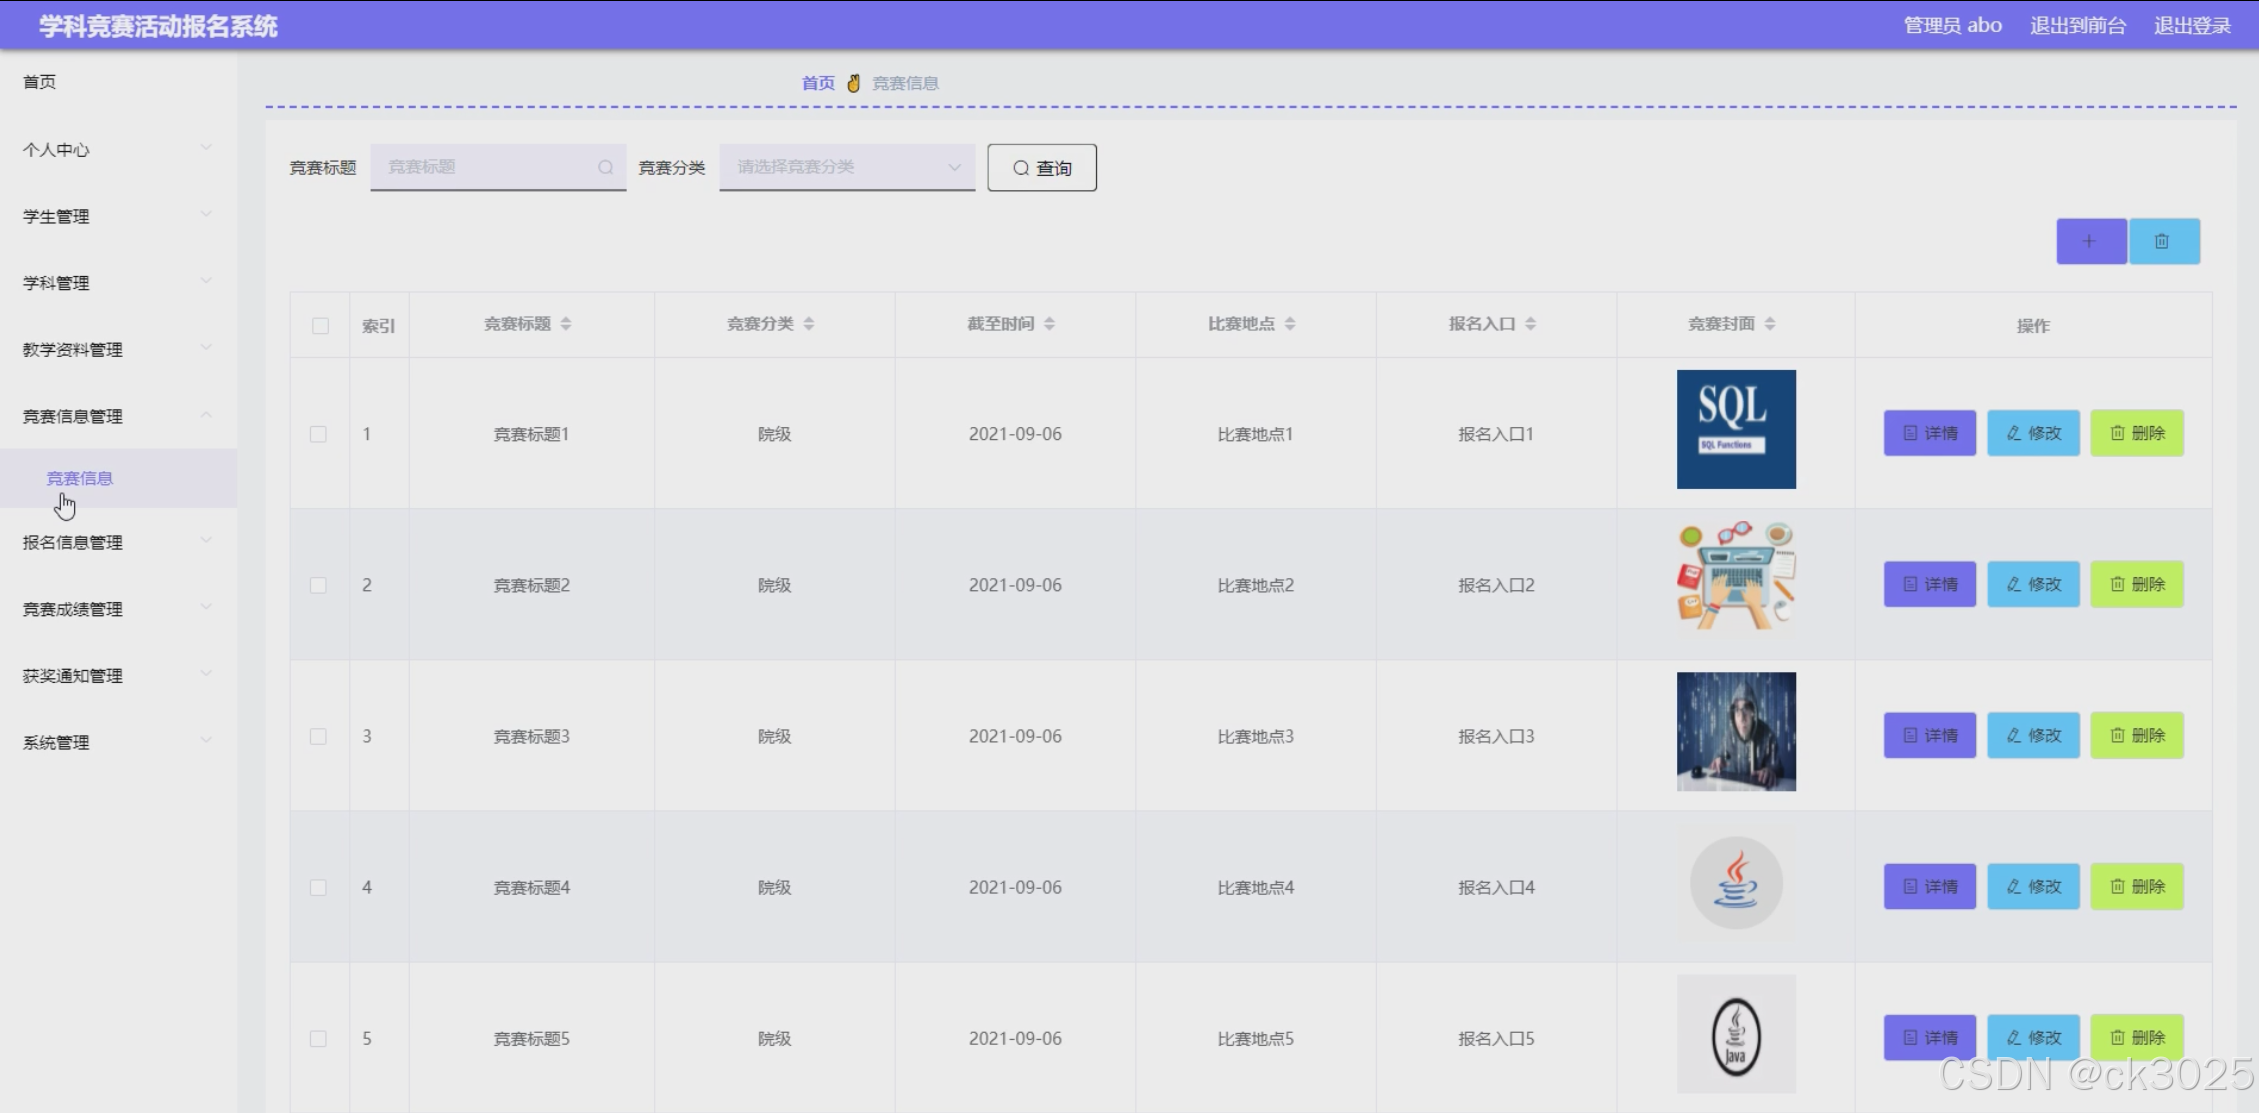The image size is (2259, 1113).
Task: Click the blue trash batch-delete button
Action: 2163,241
